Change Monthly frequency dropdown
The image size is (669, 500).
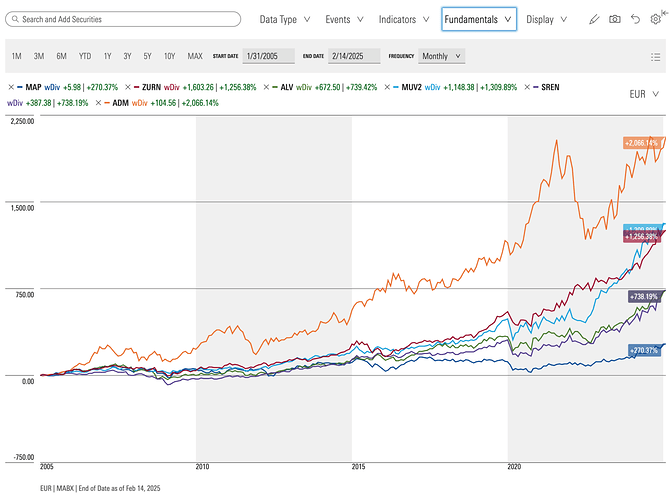(442, 56)
